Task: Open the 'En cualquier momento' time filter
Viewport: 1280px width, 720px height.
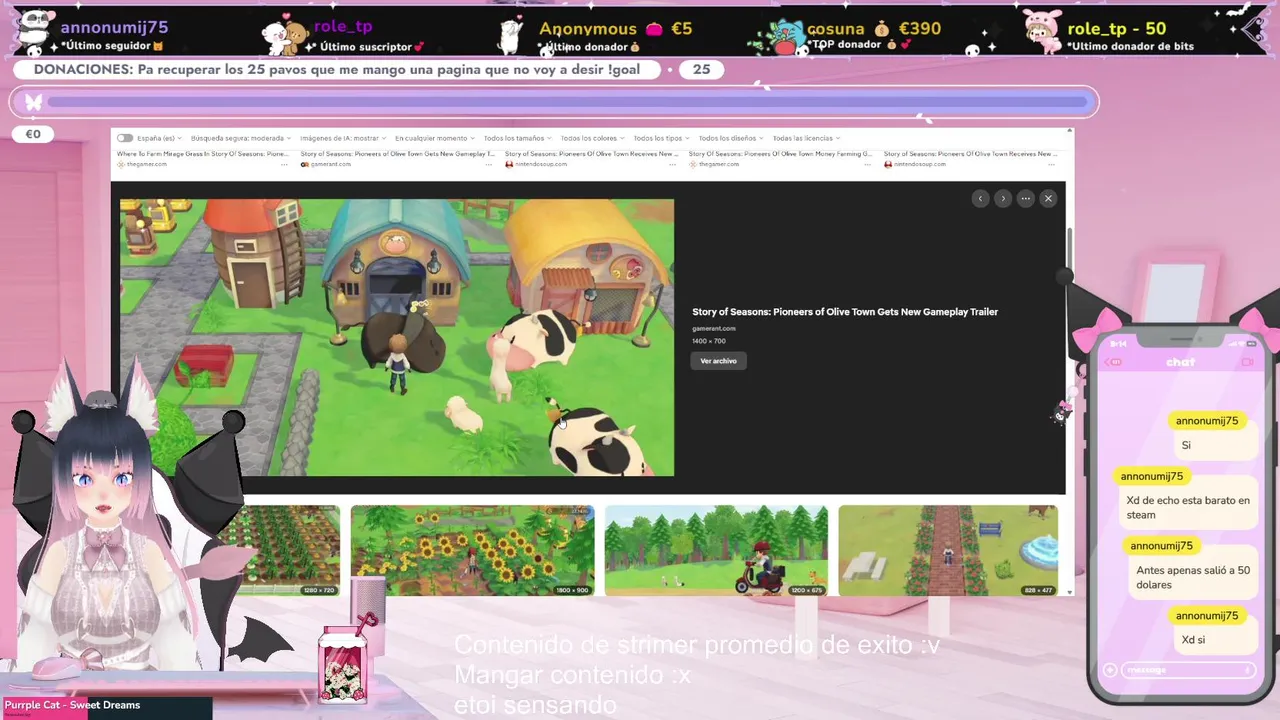Action: 434,138
